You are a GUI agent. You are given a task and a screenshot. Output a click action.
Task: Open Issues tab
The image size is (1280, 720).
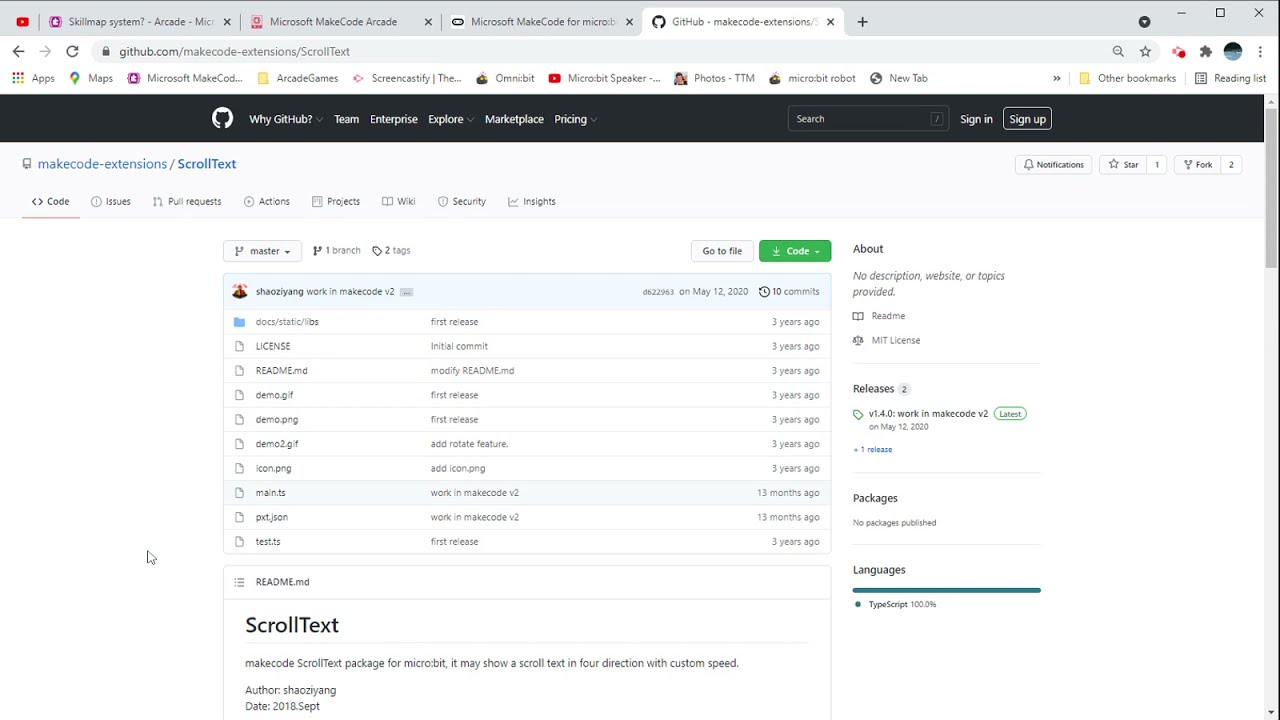point(111,201)
